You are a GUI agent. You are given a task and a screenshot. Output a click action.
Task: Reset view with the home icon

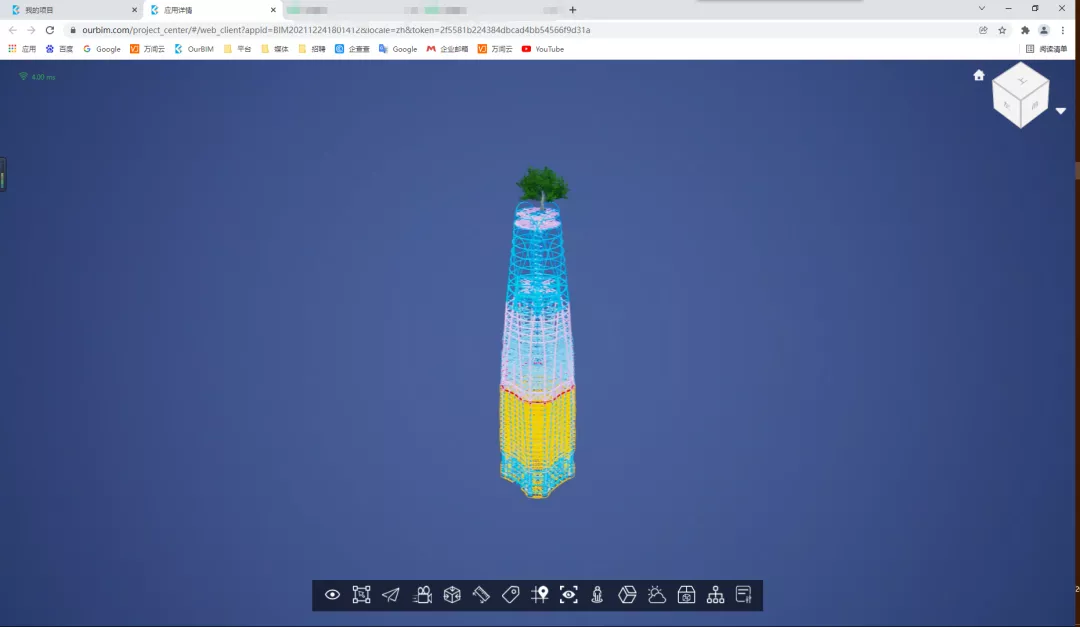coord(979,75)
